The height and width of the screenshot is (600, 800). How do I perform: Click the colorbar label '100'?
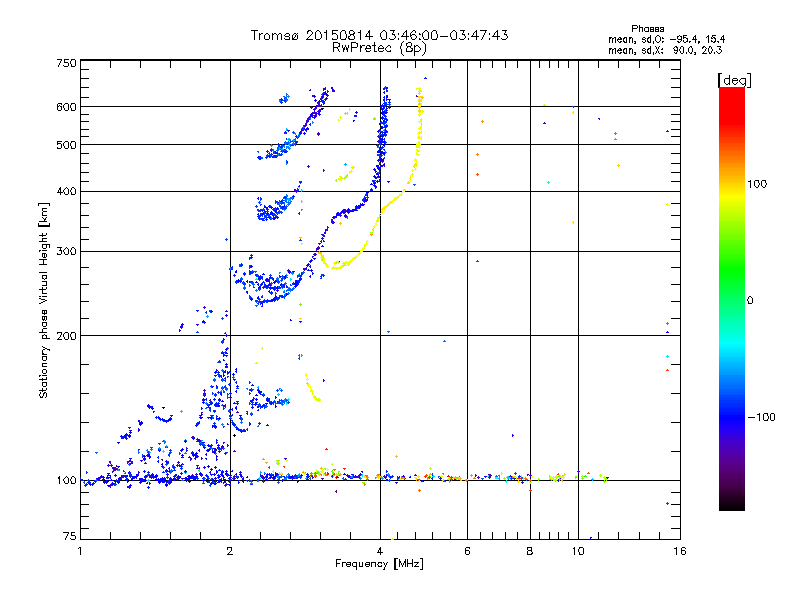(757, 184)
